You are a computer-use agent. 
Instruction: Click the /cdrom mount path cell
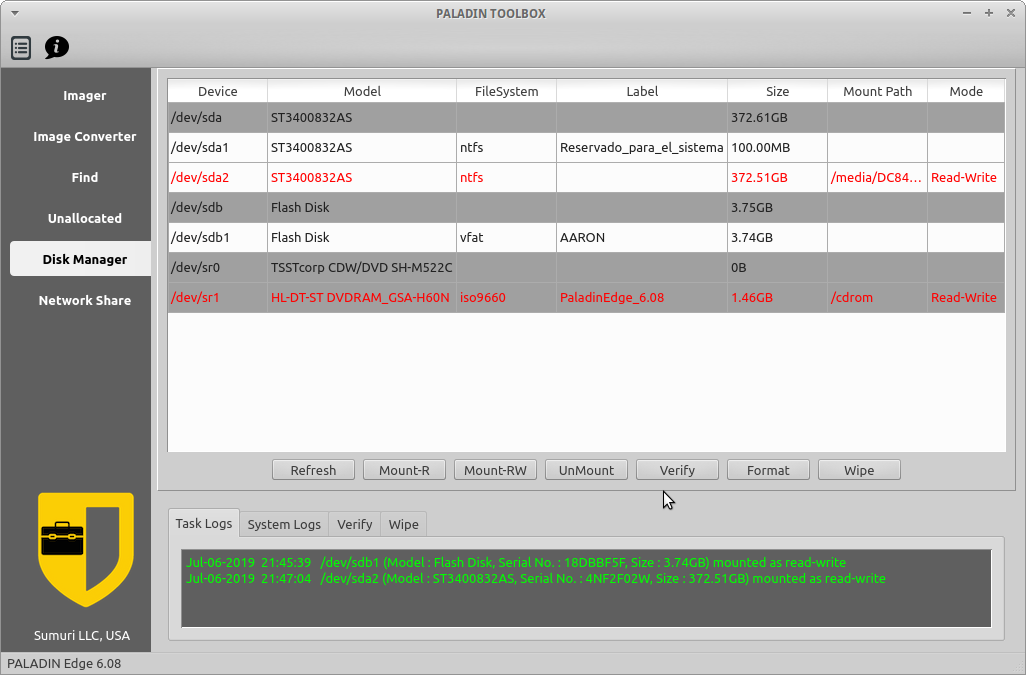877,298
